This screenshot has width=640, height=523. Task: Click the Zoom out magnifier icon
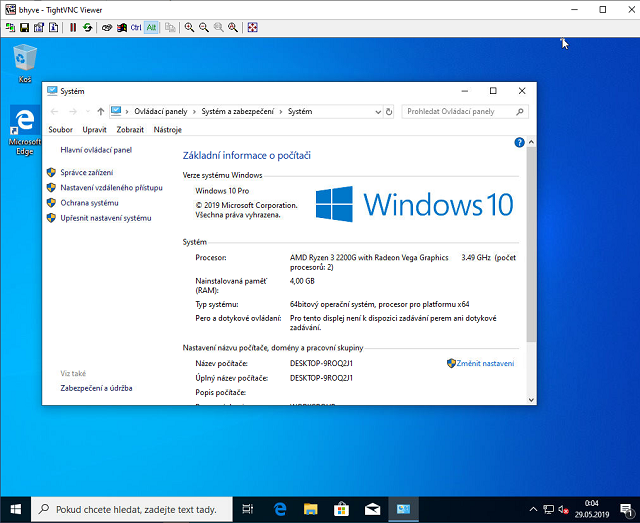point(204,28)
